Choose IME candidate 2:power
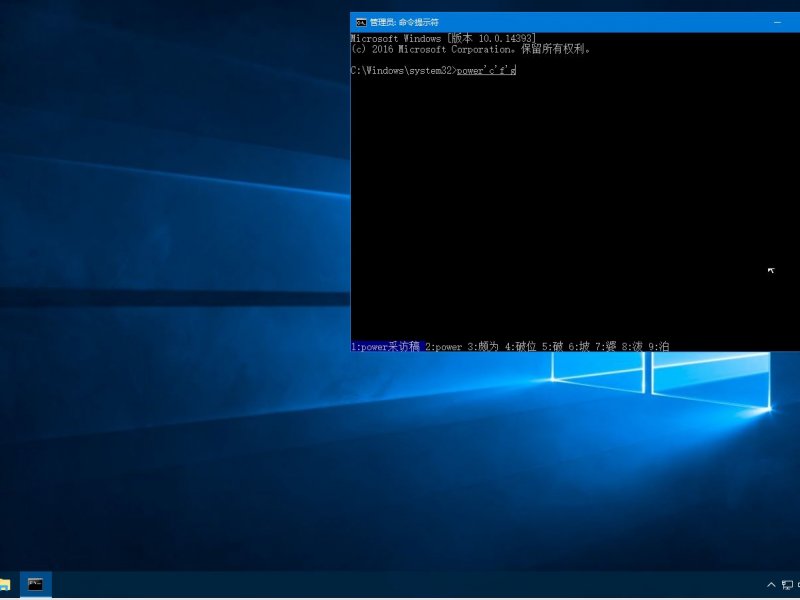This screenshot has height=600, width=800. click(x=443, y=347)
